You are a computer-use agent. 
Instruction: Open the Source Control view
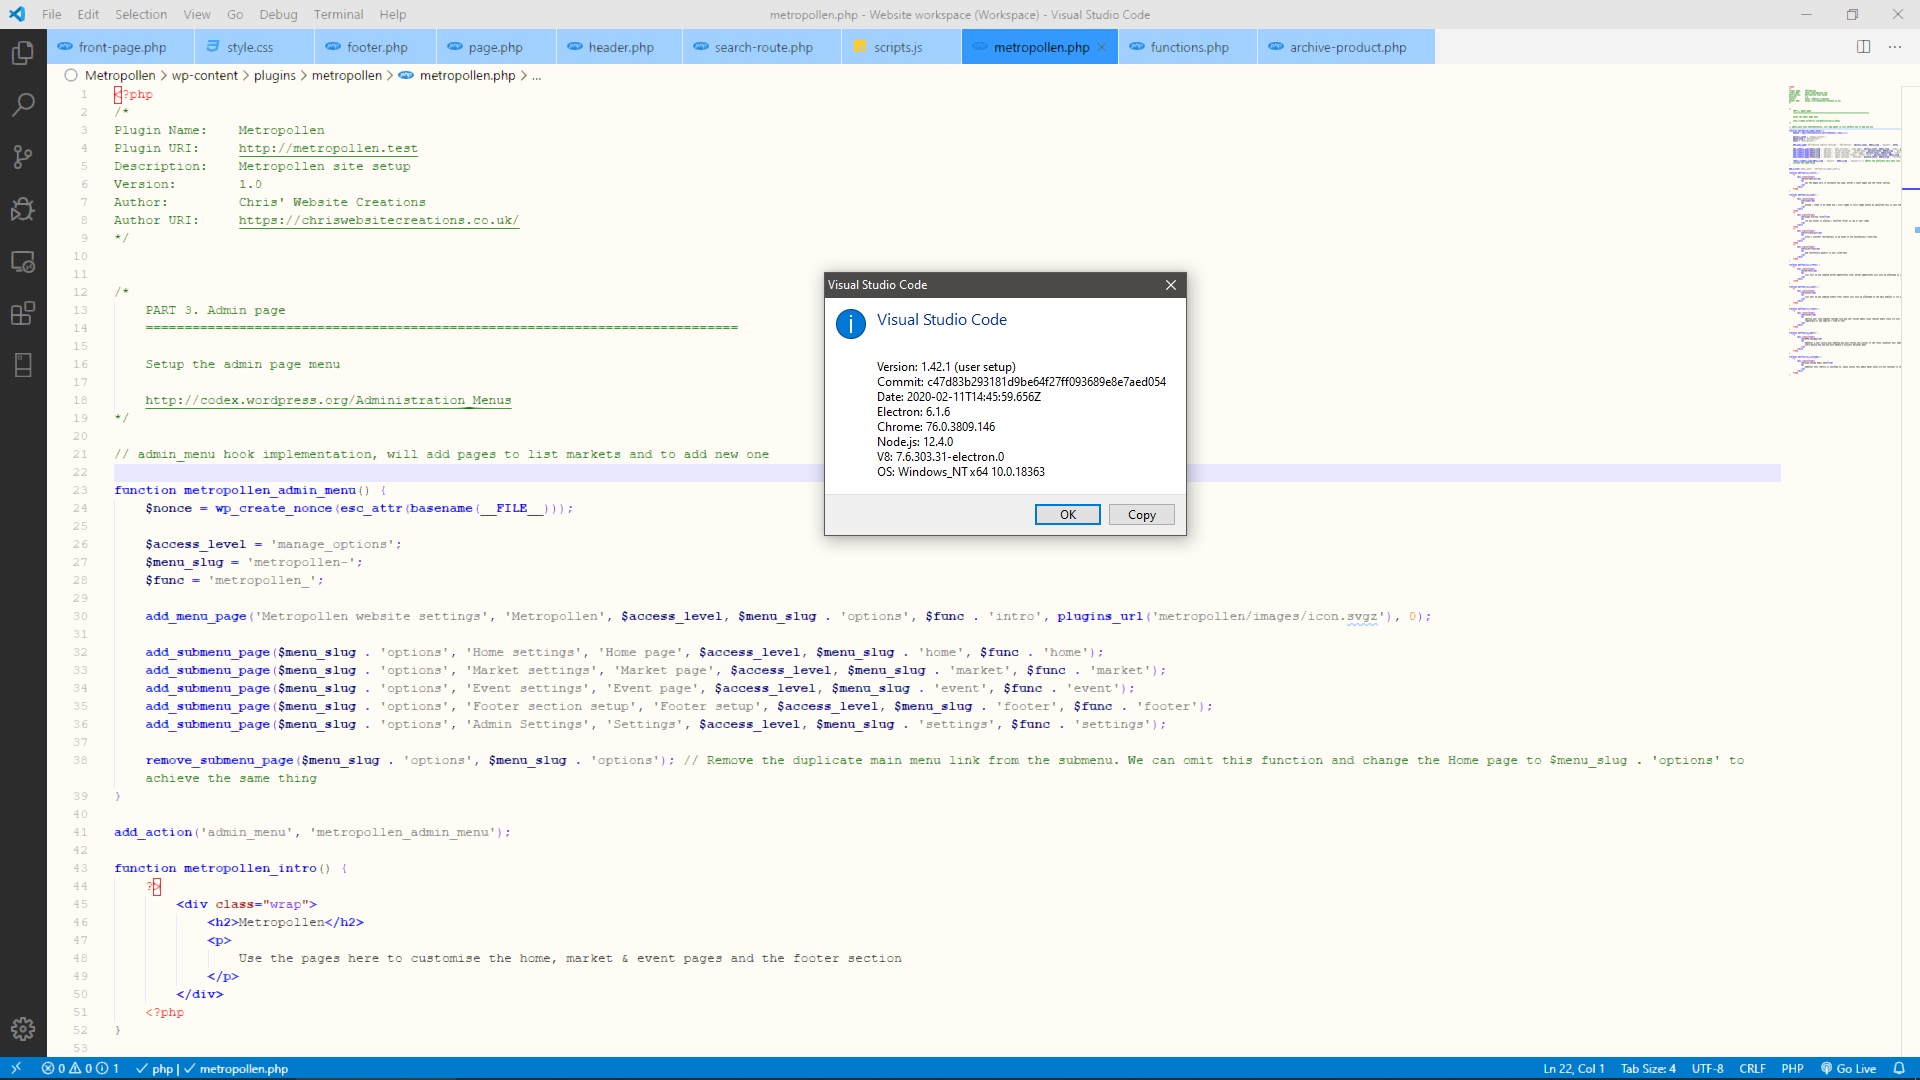point(22,157)
